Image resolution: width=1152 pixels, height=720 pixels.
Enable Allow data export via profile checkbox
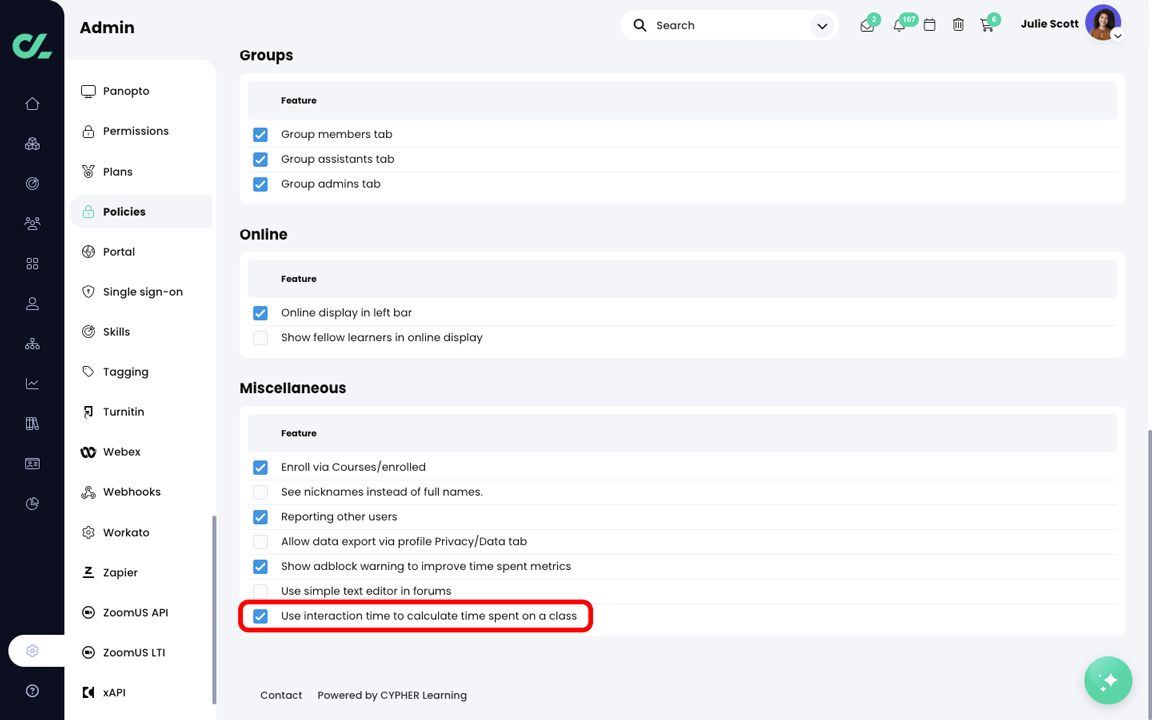point(260,542)
